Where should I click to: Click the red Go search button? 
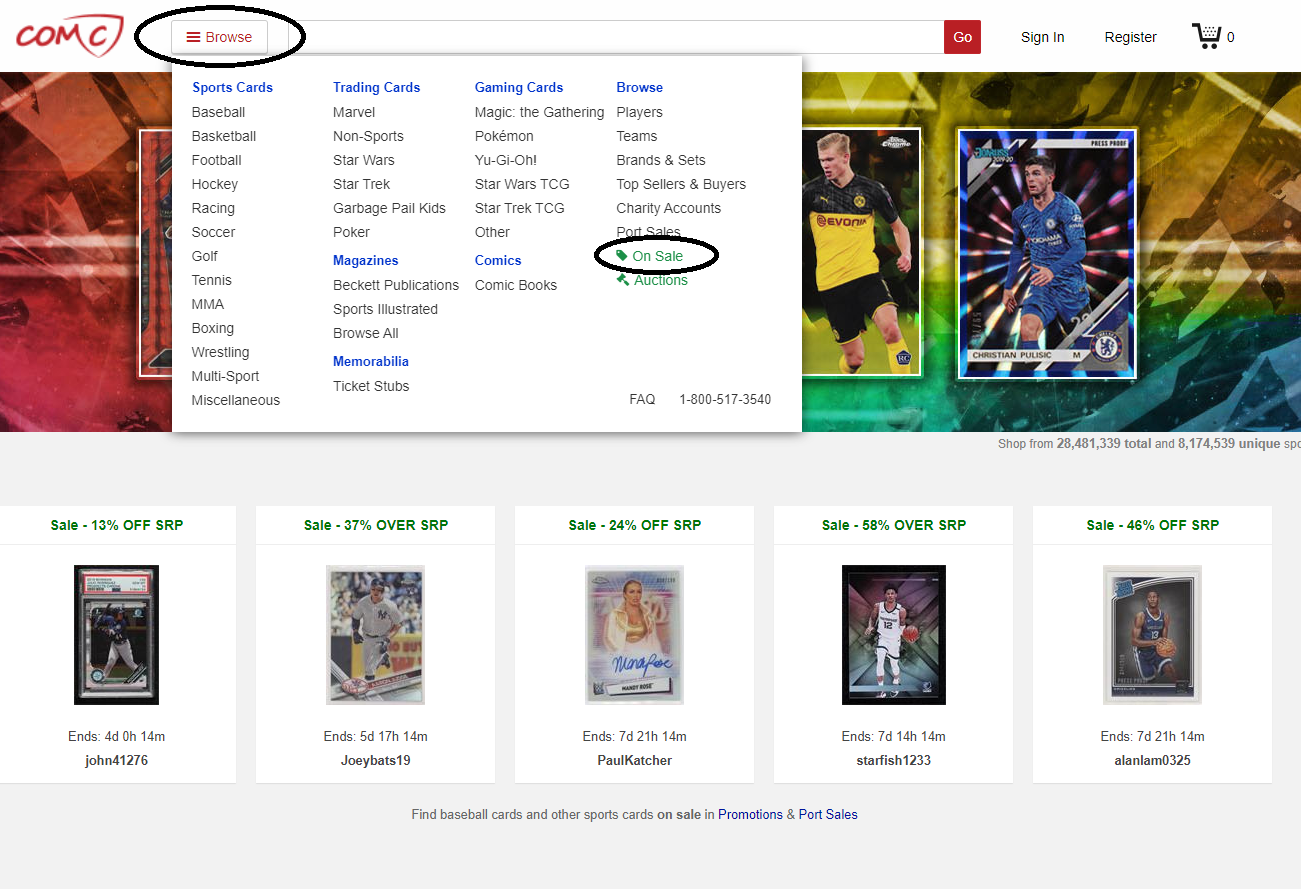962,37
